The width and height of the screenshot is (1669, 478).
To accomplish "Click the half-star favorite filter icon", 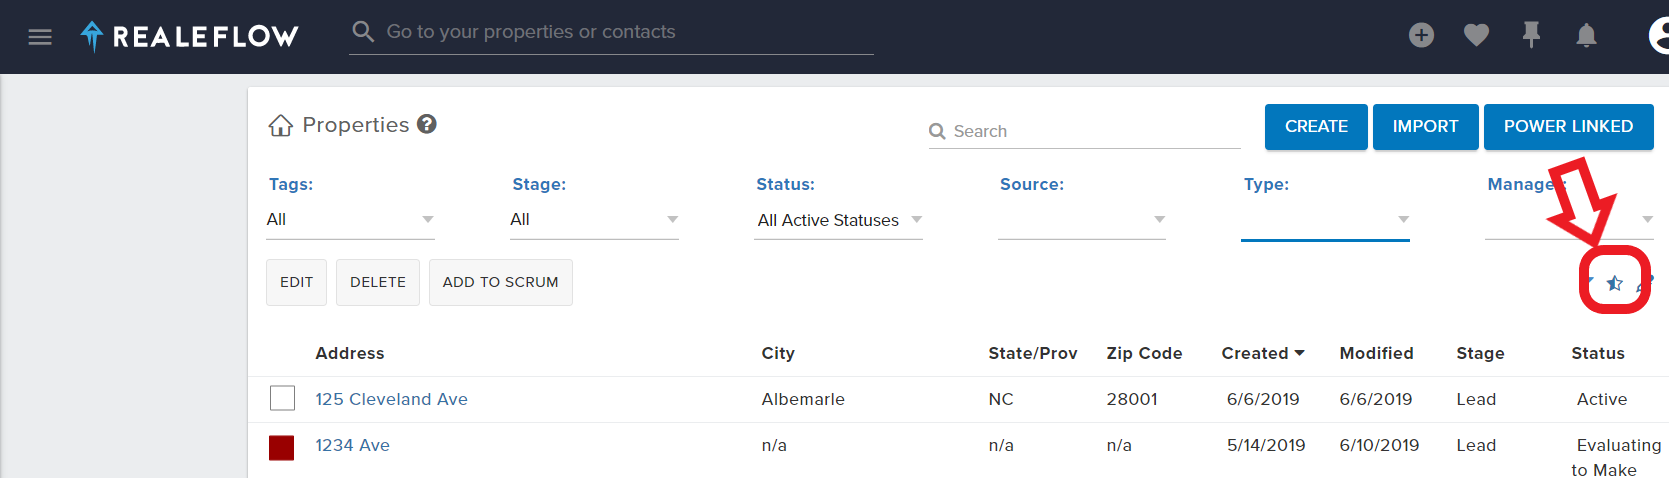I will point(1614,283).
